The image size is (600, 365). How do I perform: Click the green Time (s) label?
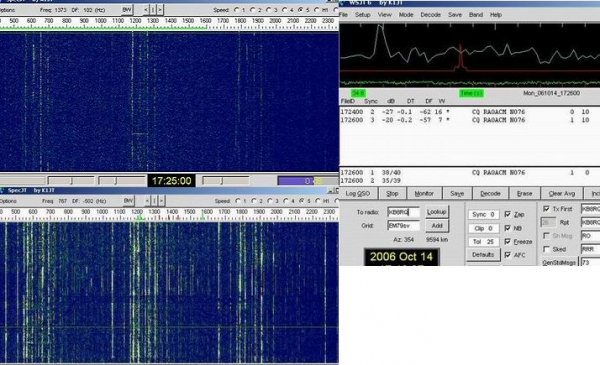(x=471, y=93)
